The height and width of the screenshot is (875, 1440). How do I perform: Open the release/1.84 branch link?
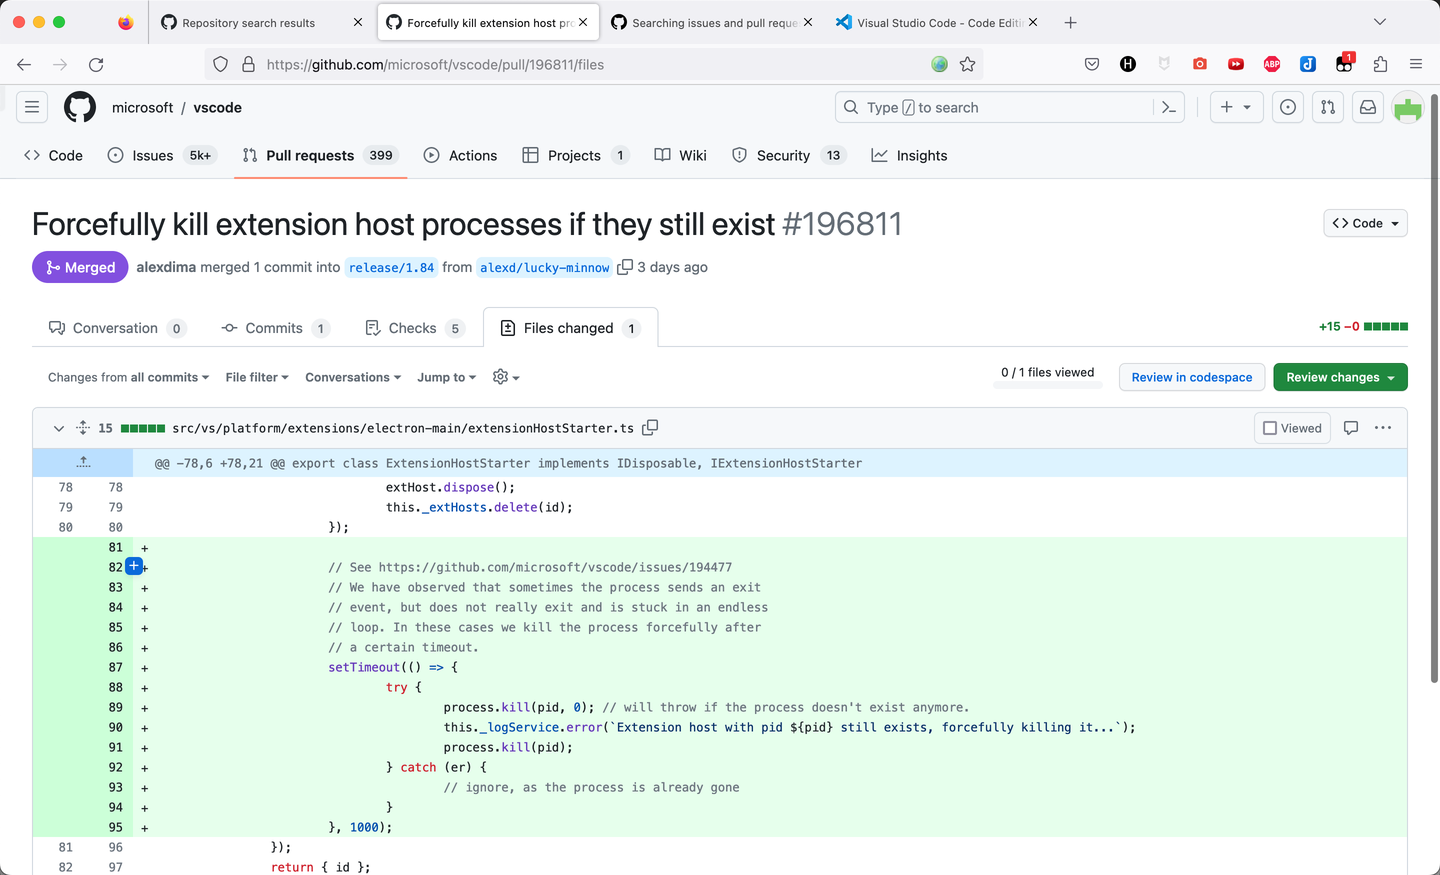pos(391,267)
